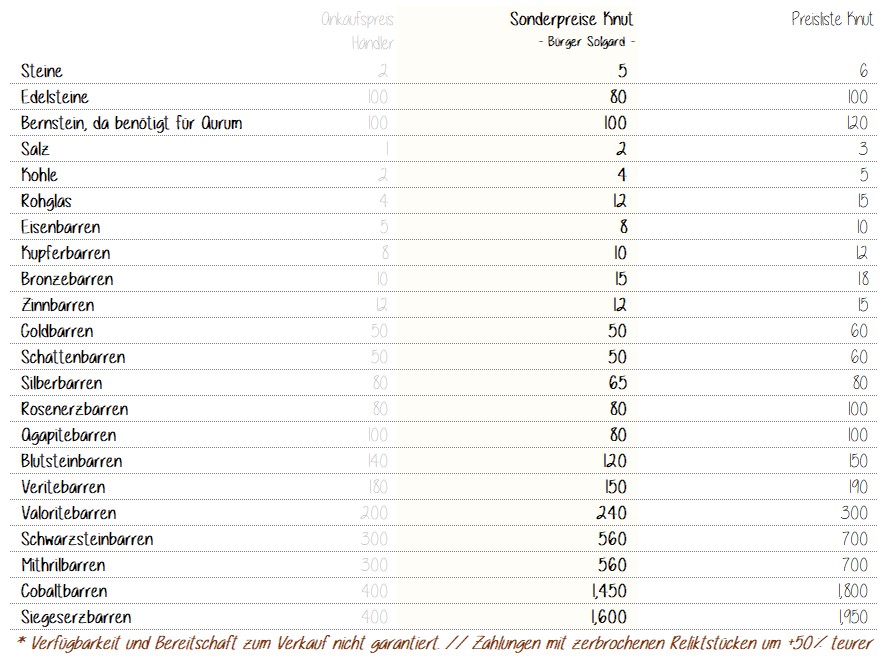The height and width of the screenshot is (664, 885).
Task: Click the "Steine" row label
Action: [42, 71]
